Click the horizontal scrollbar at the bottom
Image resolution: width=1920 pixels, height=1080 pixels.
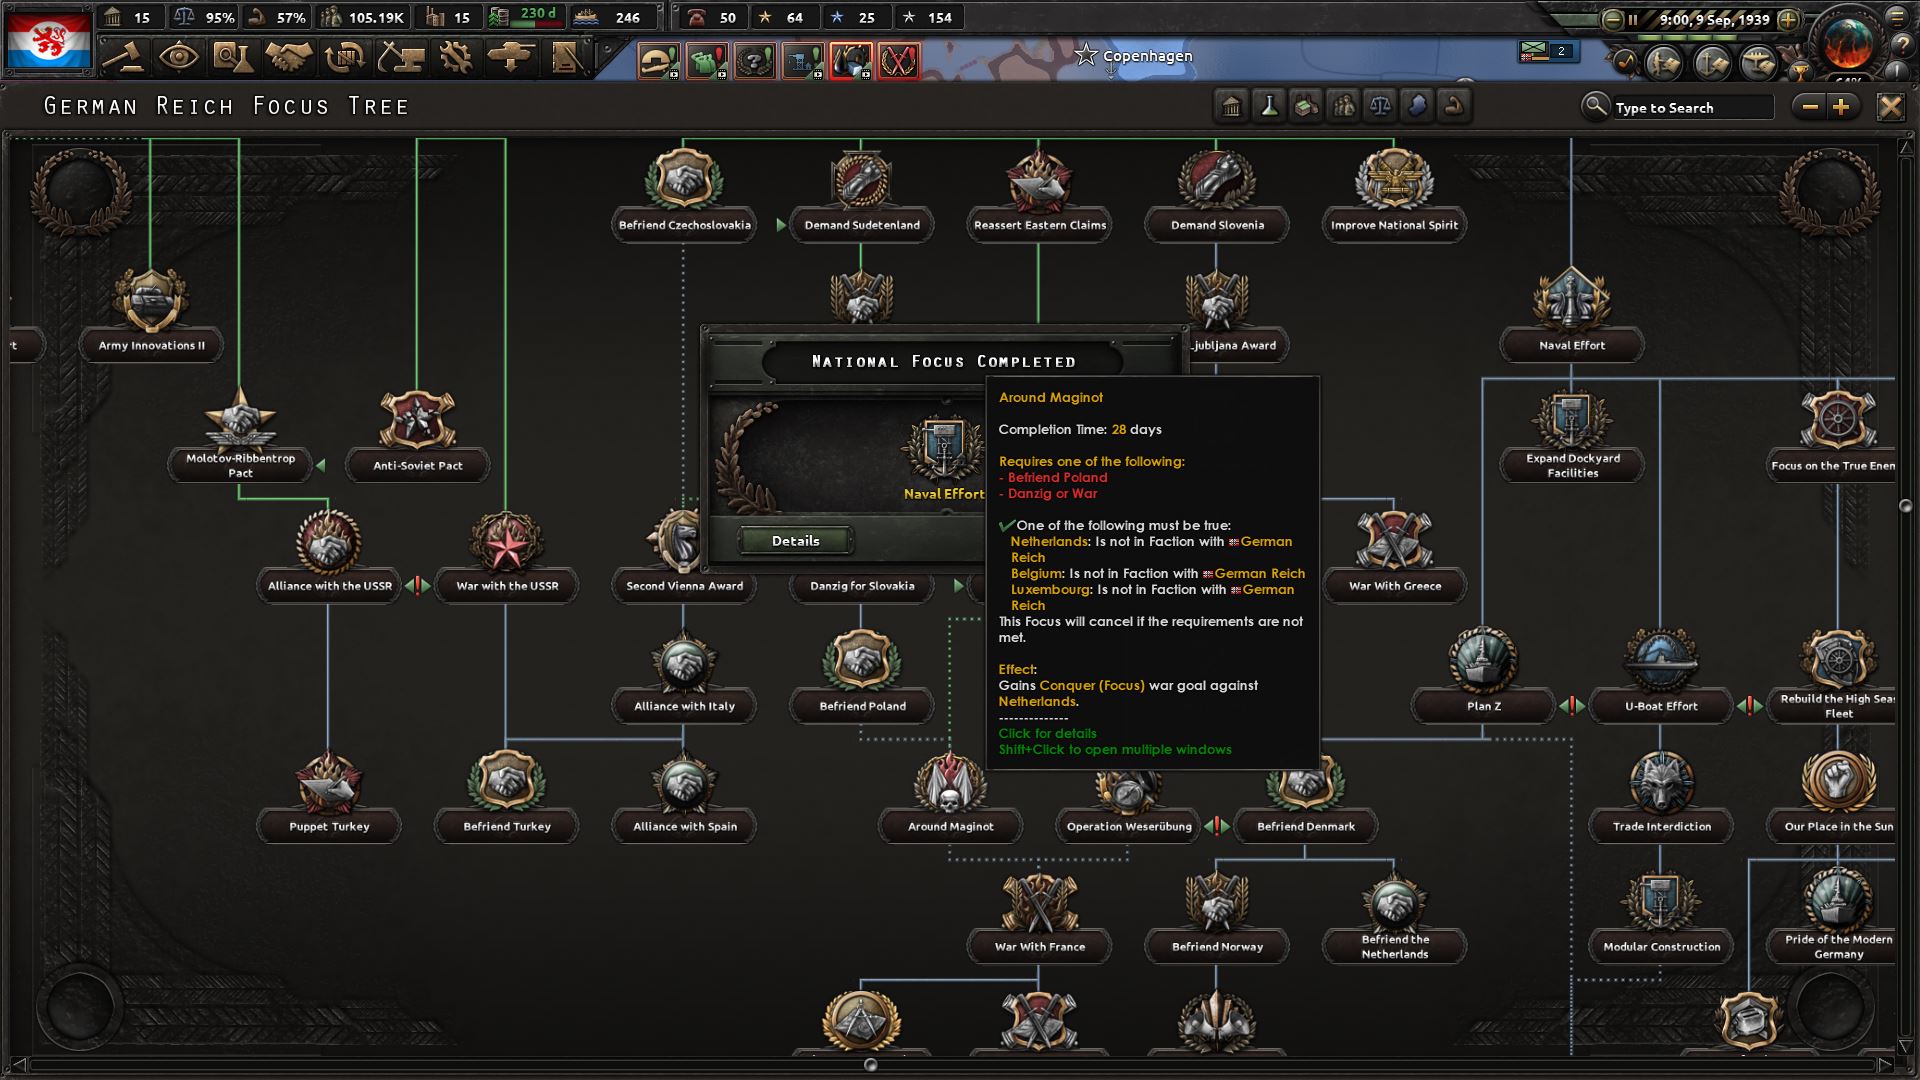[x=870, y=1065]
